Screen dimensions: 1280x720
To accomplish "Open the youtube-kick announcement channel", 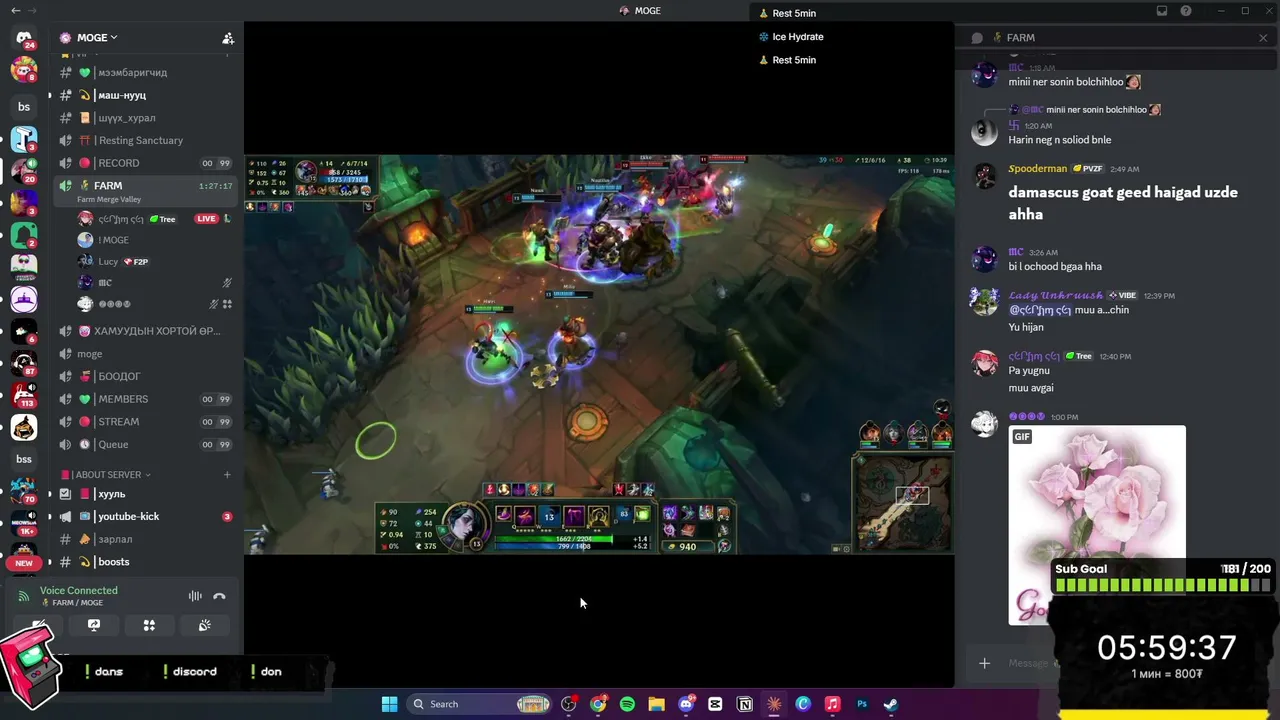I will 146,517.
